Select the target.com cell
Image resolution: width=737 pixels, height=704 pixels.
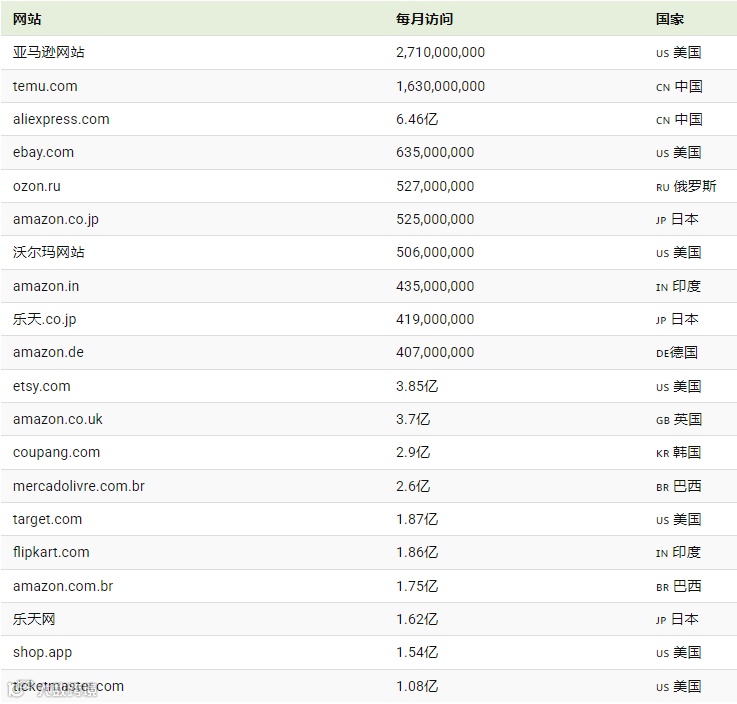pyautogui.click(x=47, y=519)
